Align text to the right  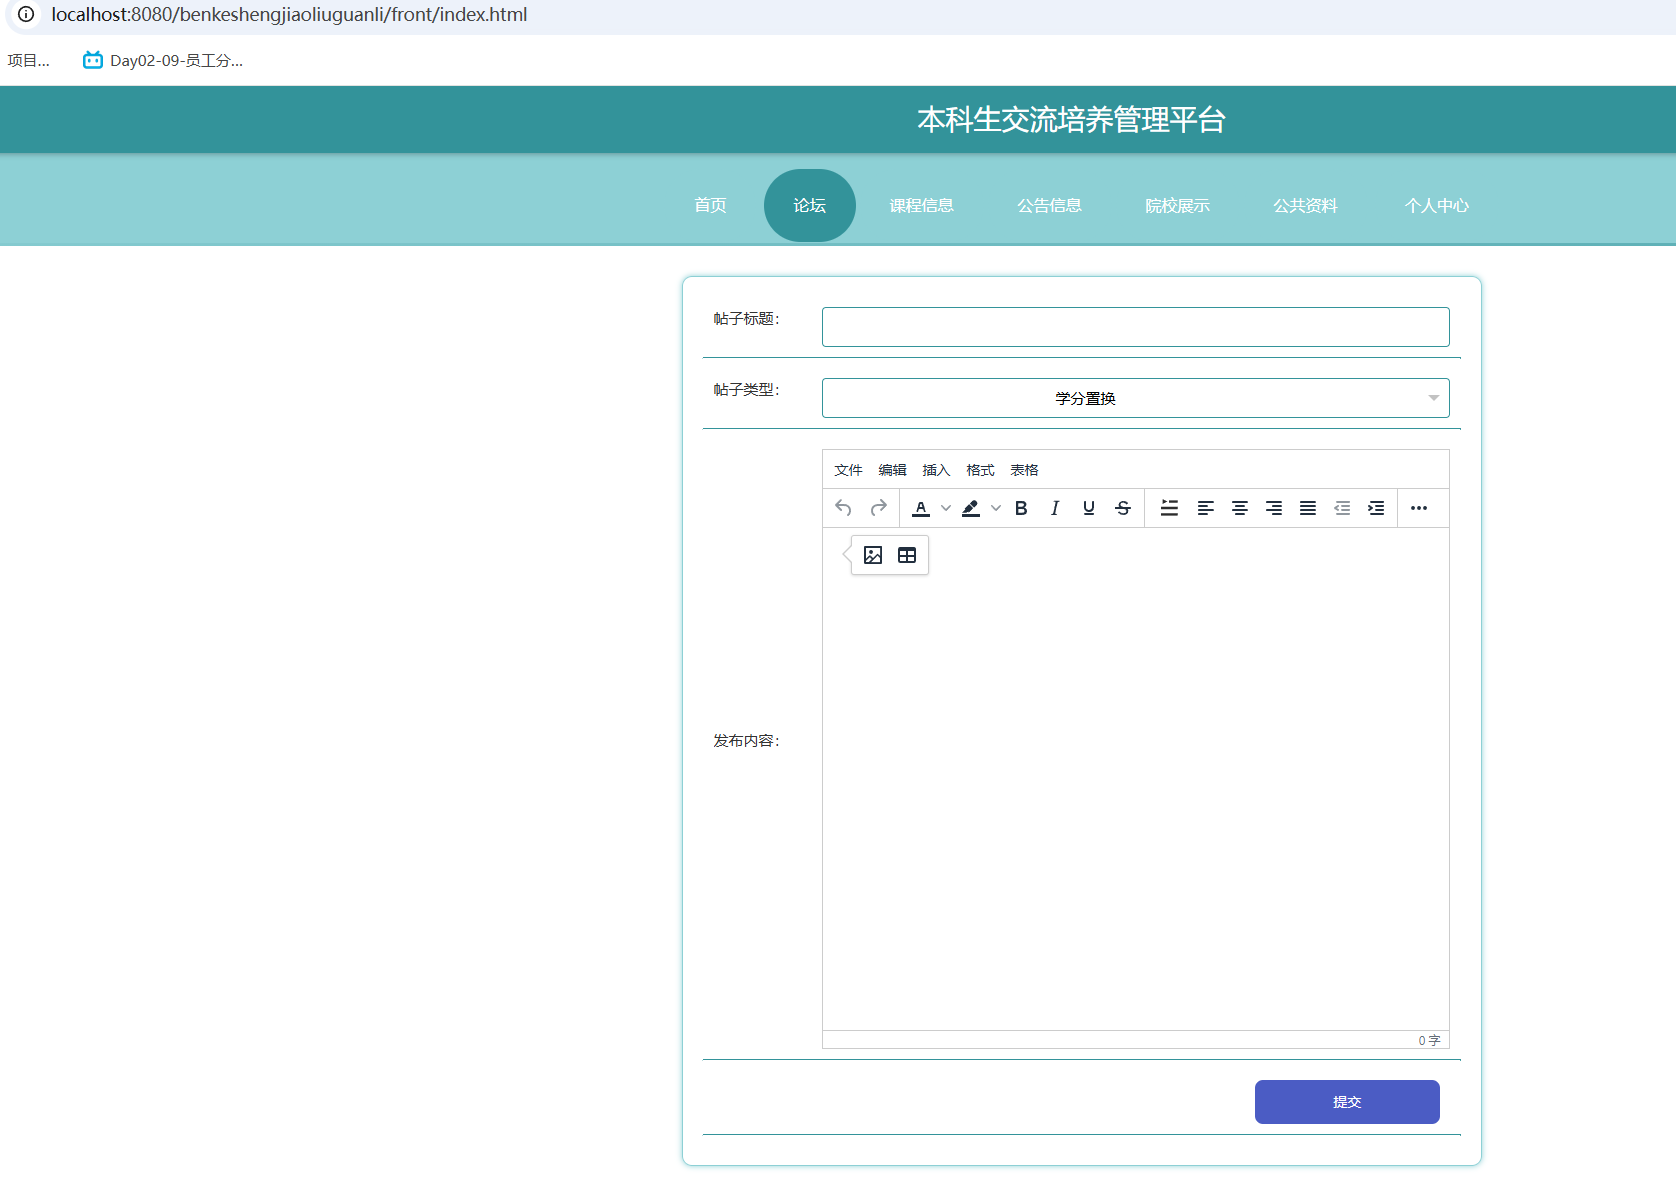click(x=1274, y=508)
